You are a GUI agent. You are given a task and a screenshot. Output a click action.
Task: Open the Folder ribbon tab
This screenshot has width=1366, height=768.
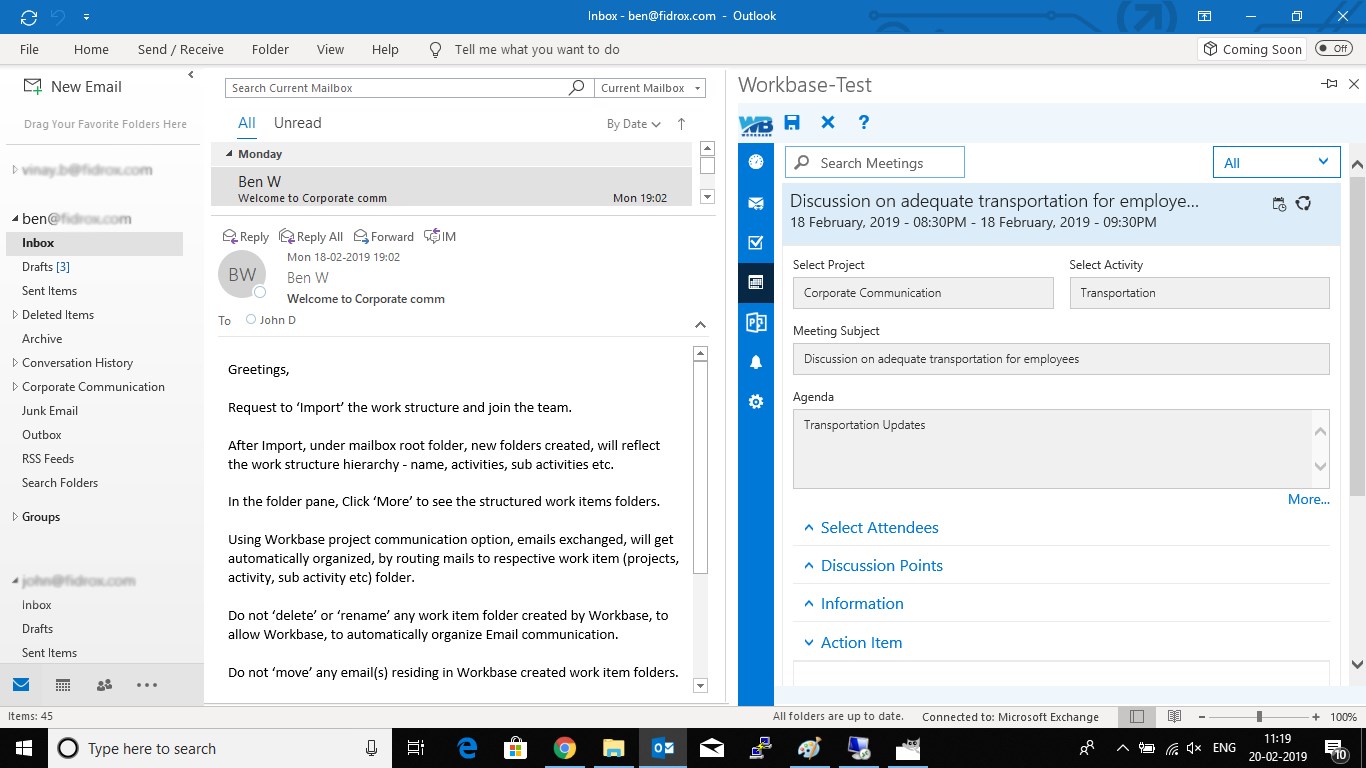point(270,49)
